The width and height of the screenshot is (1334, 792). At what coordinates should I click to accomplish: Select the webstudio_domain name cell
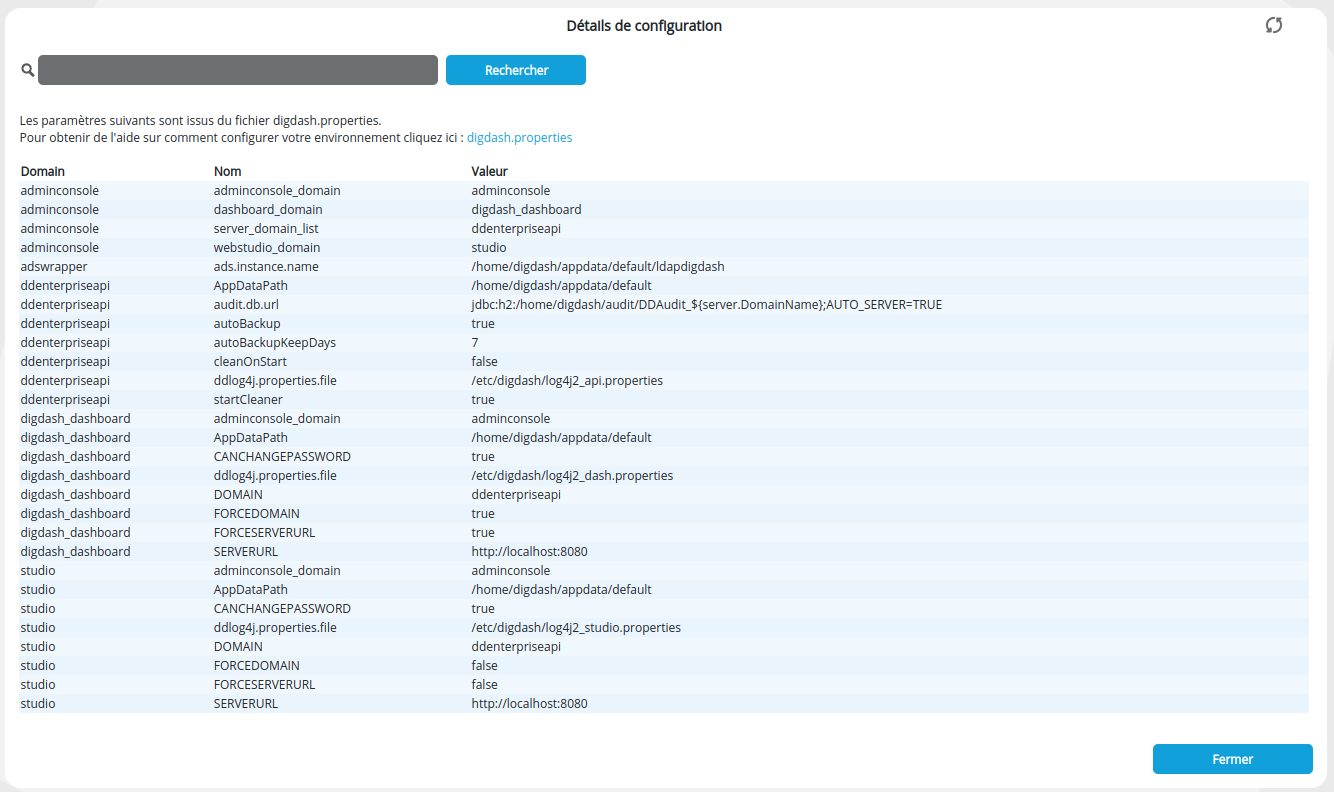pyautogui.click(x=267, y=248)
